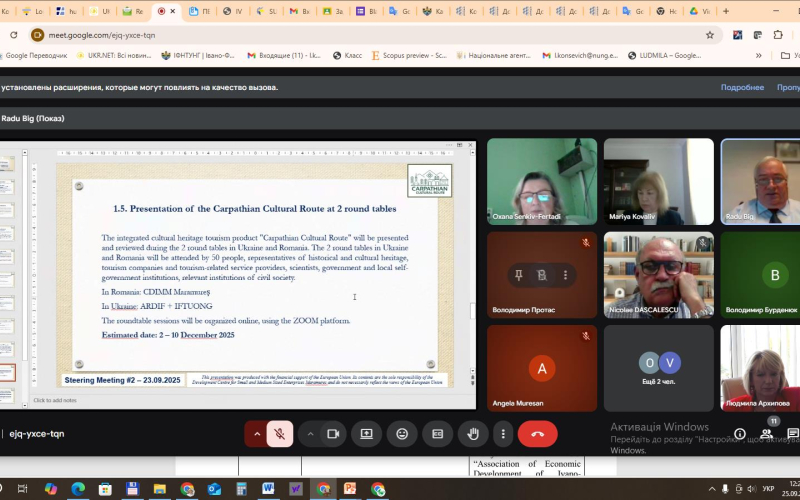Toggle closed captions in the meeting
Screen dimensions: 800x500
[437, 434]
